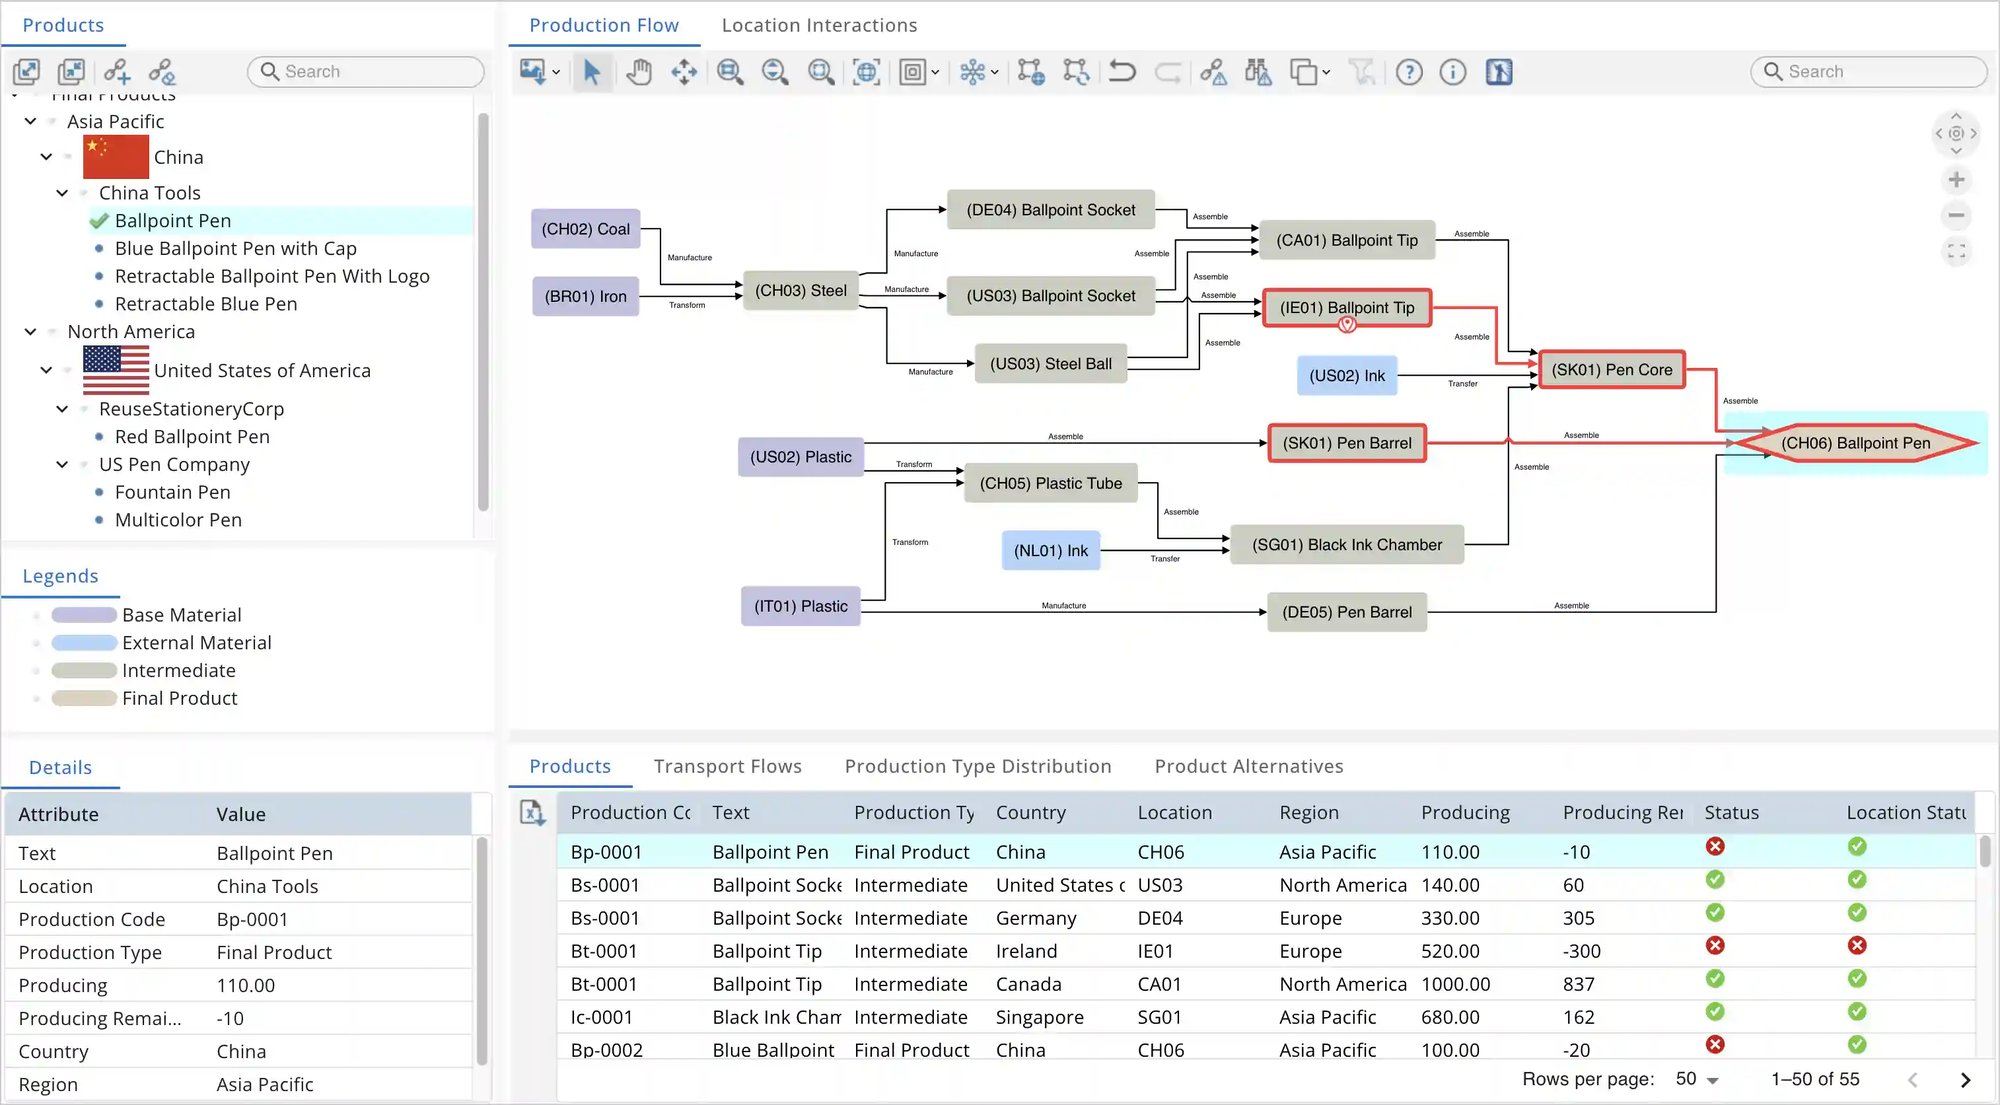This screenshot has width=2000, height=1105.
Task: Click the binoculars warning icon
Action: (1258, 72)
